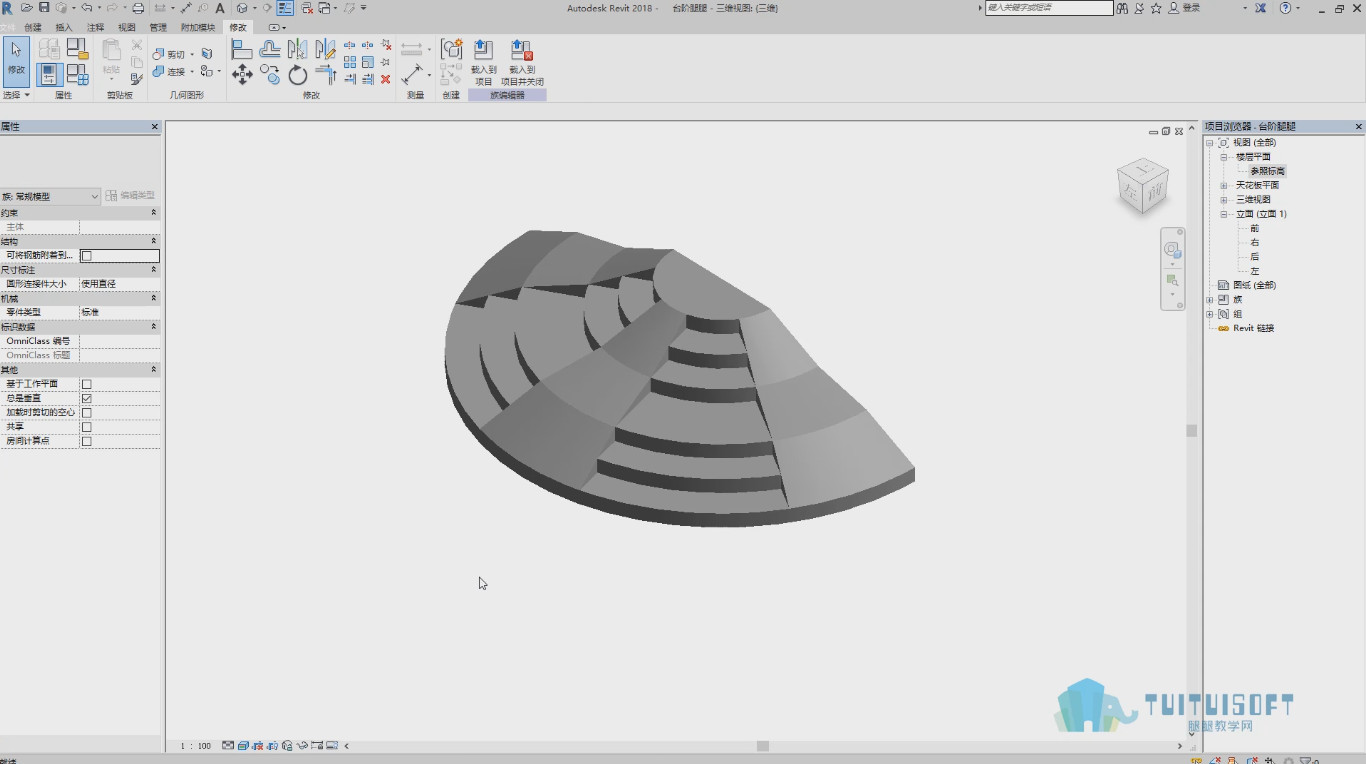Click the Steering Wheels navigation icon
The width and height of the screenshot is (1366, 764).
tap(1172, 251)
